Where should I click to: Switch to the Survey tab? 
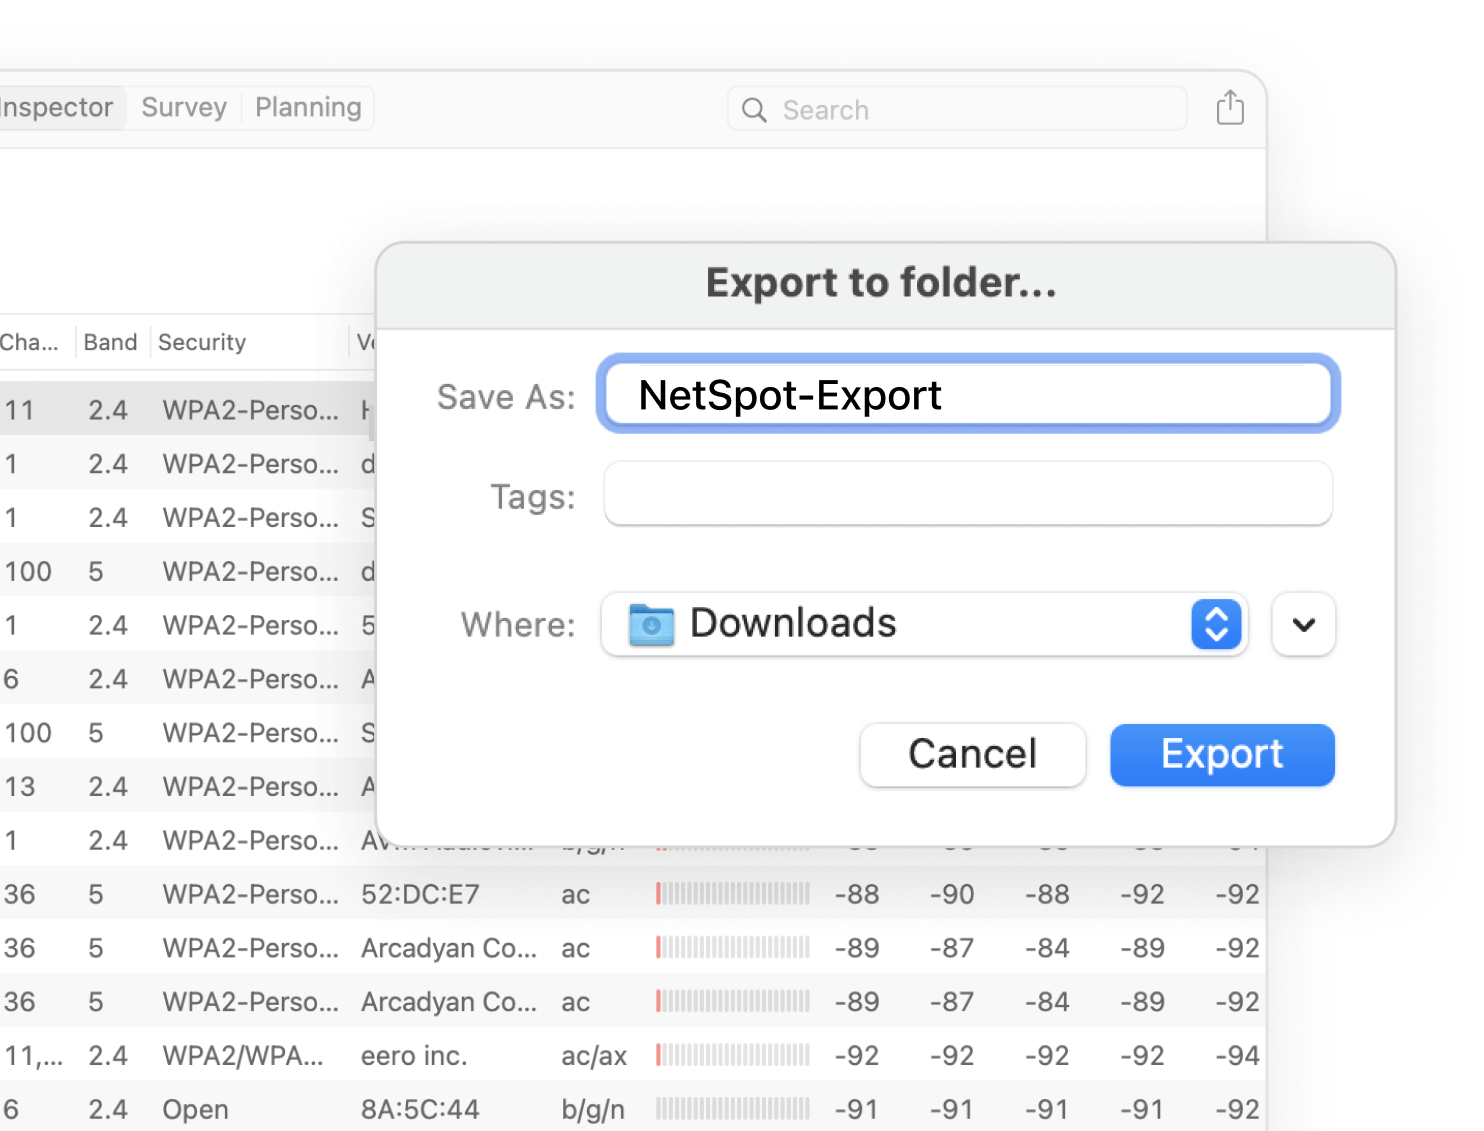(x=184, y=108)
